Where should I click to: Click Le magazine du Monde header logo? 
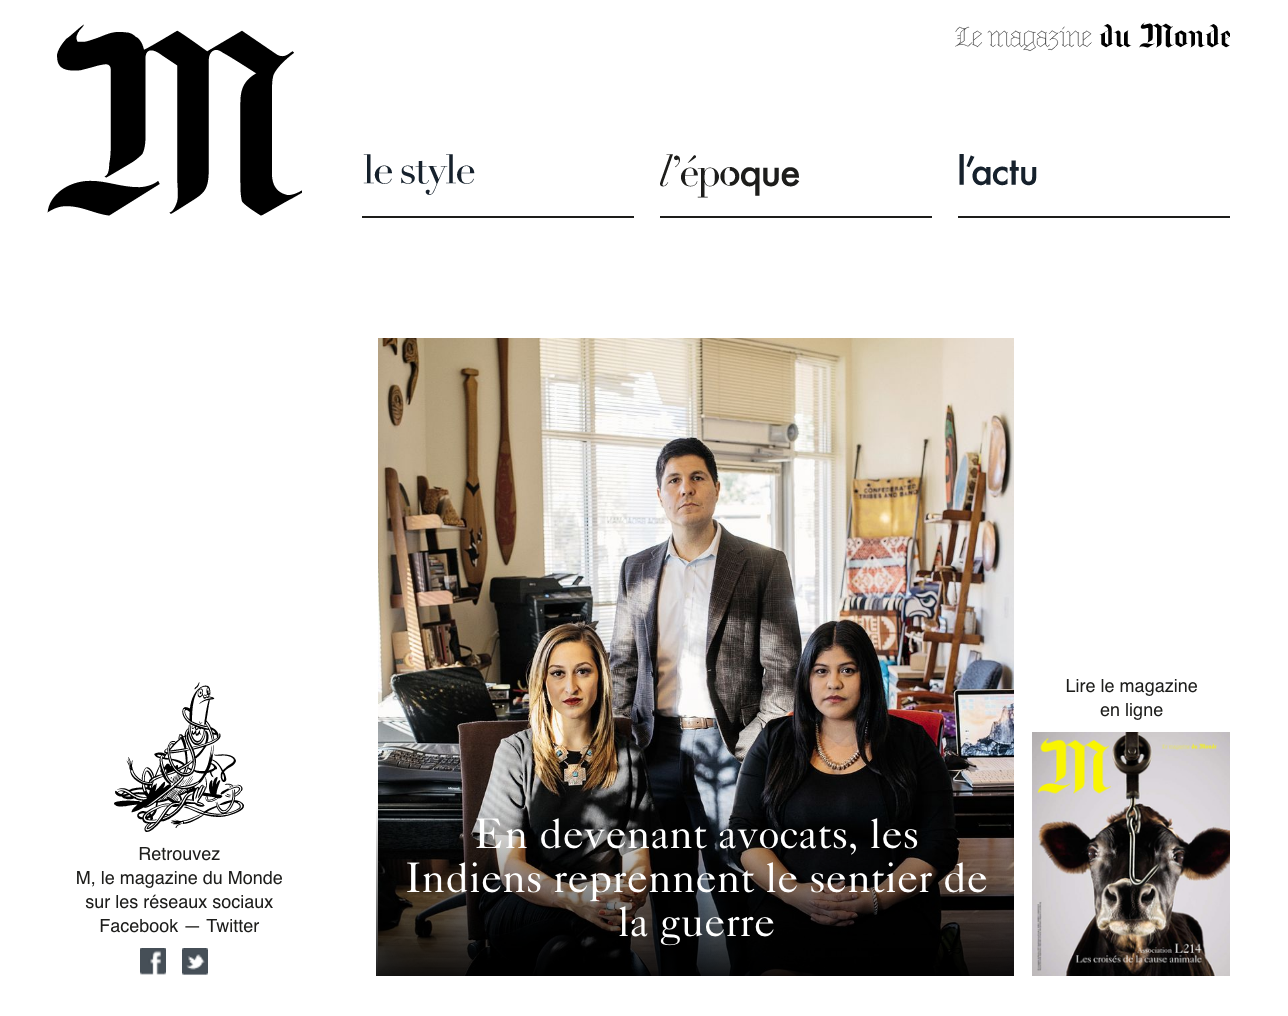coord(1092,38)
